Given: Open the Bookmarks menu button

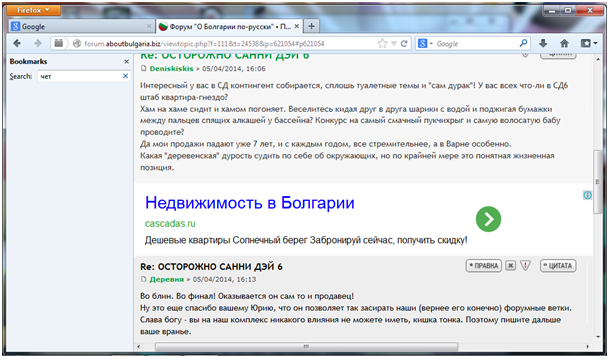Looking at the screenshot, I should [589, 43].
